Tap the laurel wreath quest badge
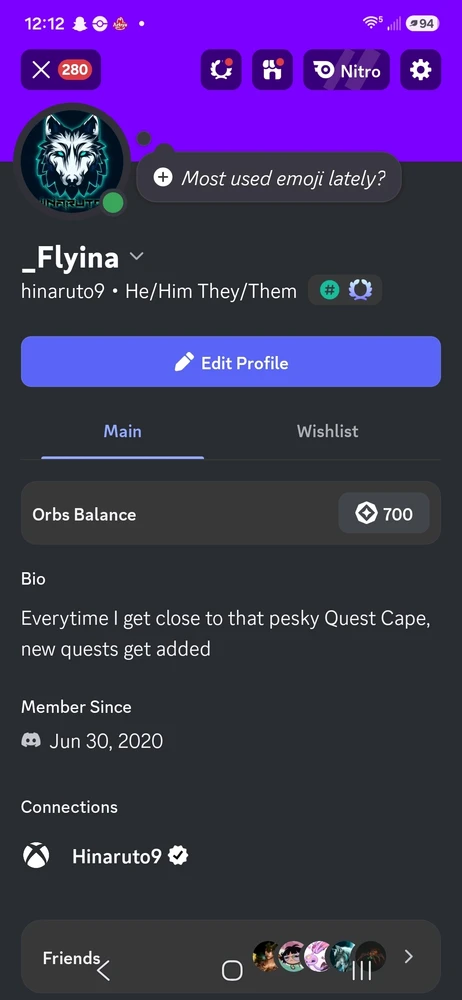462x1000 pixels. [x=360, y=291]
